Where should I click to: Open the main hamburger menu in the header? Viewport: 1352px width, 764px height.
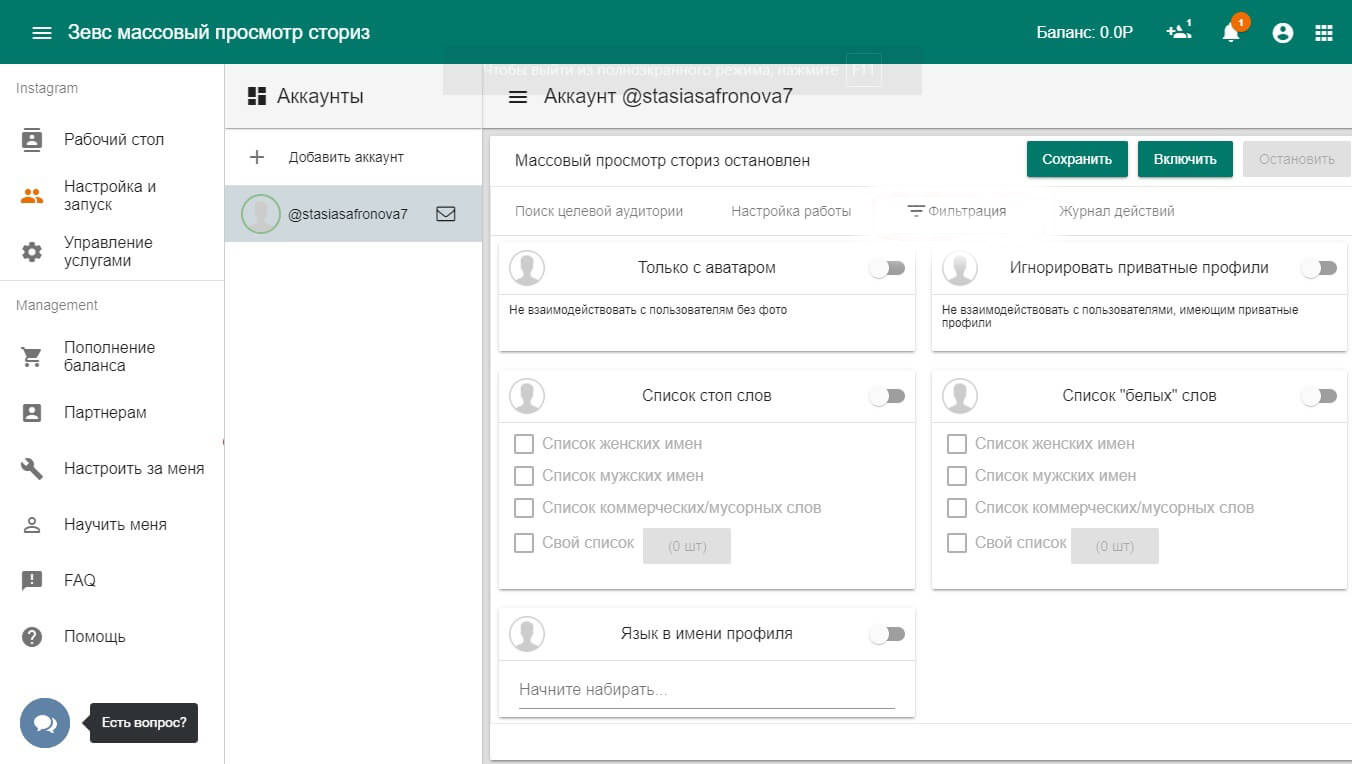(x=41, y=33)
